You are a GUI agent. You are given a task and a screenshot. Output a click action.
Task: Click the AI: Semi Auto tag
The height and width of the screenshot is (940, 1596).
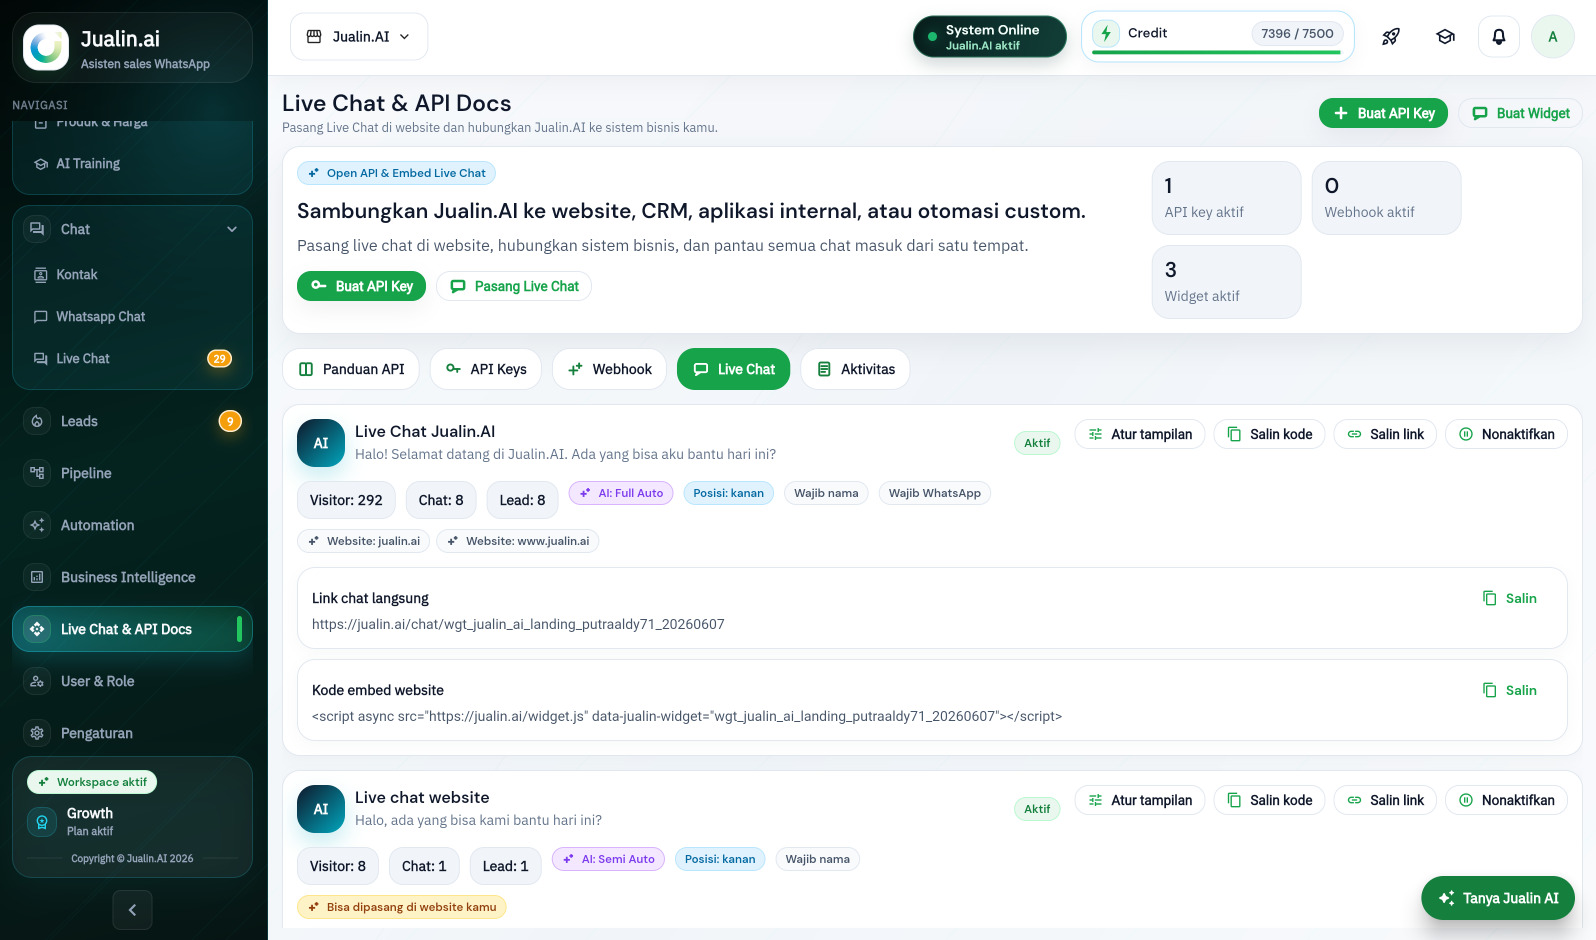608,859
